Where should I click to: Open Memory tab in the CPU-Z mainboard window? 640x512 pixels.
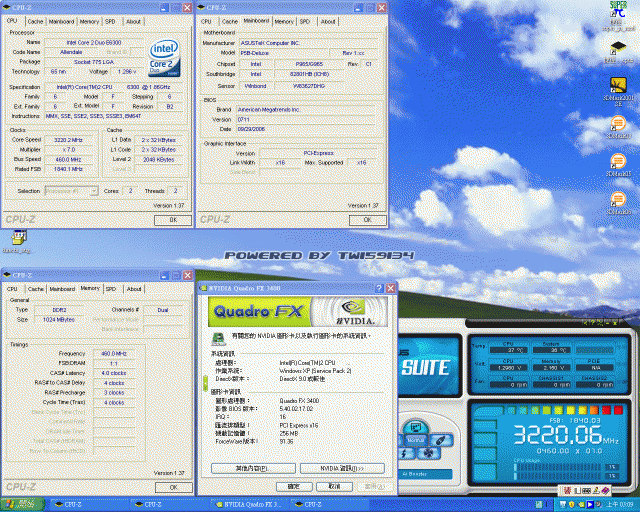click(284, 22)
